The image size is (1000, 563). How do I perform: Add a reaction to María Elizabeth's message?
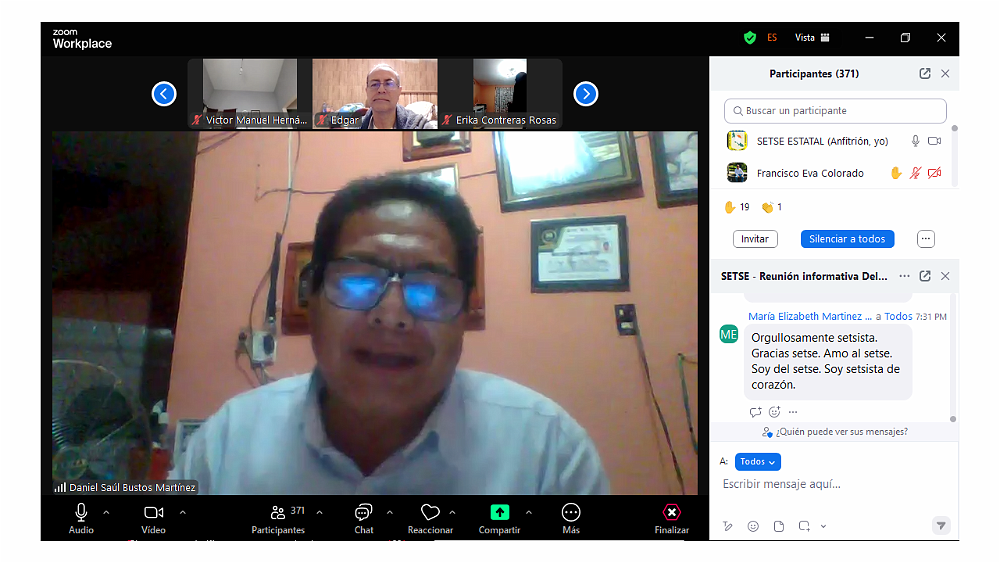(774, 412)
